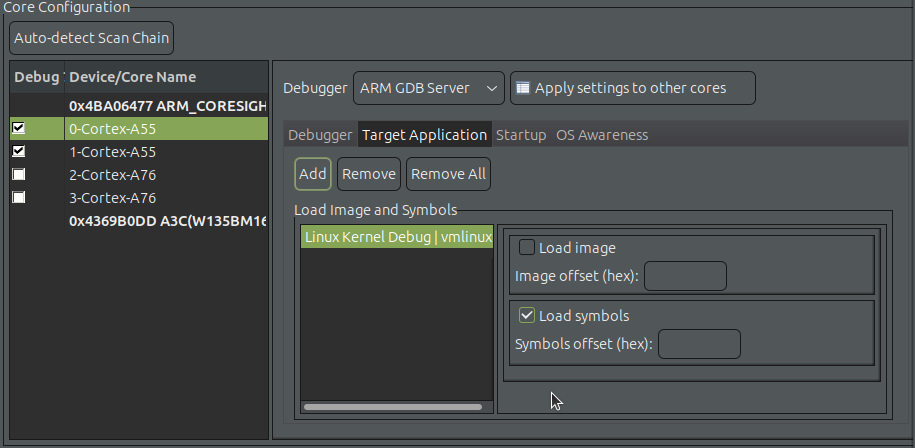Click Apply settings to other cores
This screenshot has height=448, width=915.
point(632,88)
